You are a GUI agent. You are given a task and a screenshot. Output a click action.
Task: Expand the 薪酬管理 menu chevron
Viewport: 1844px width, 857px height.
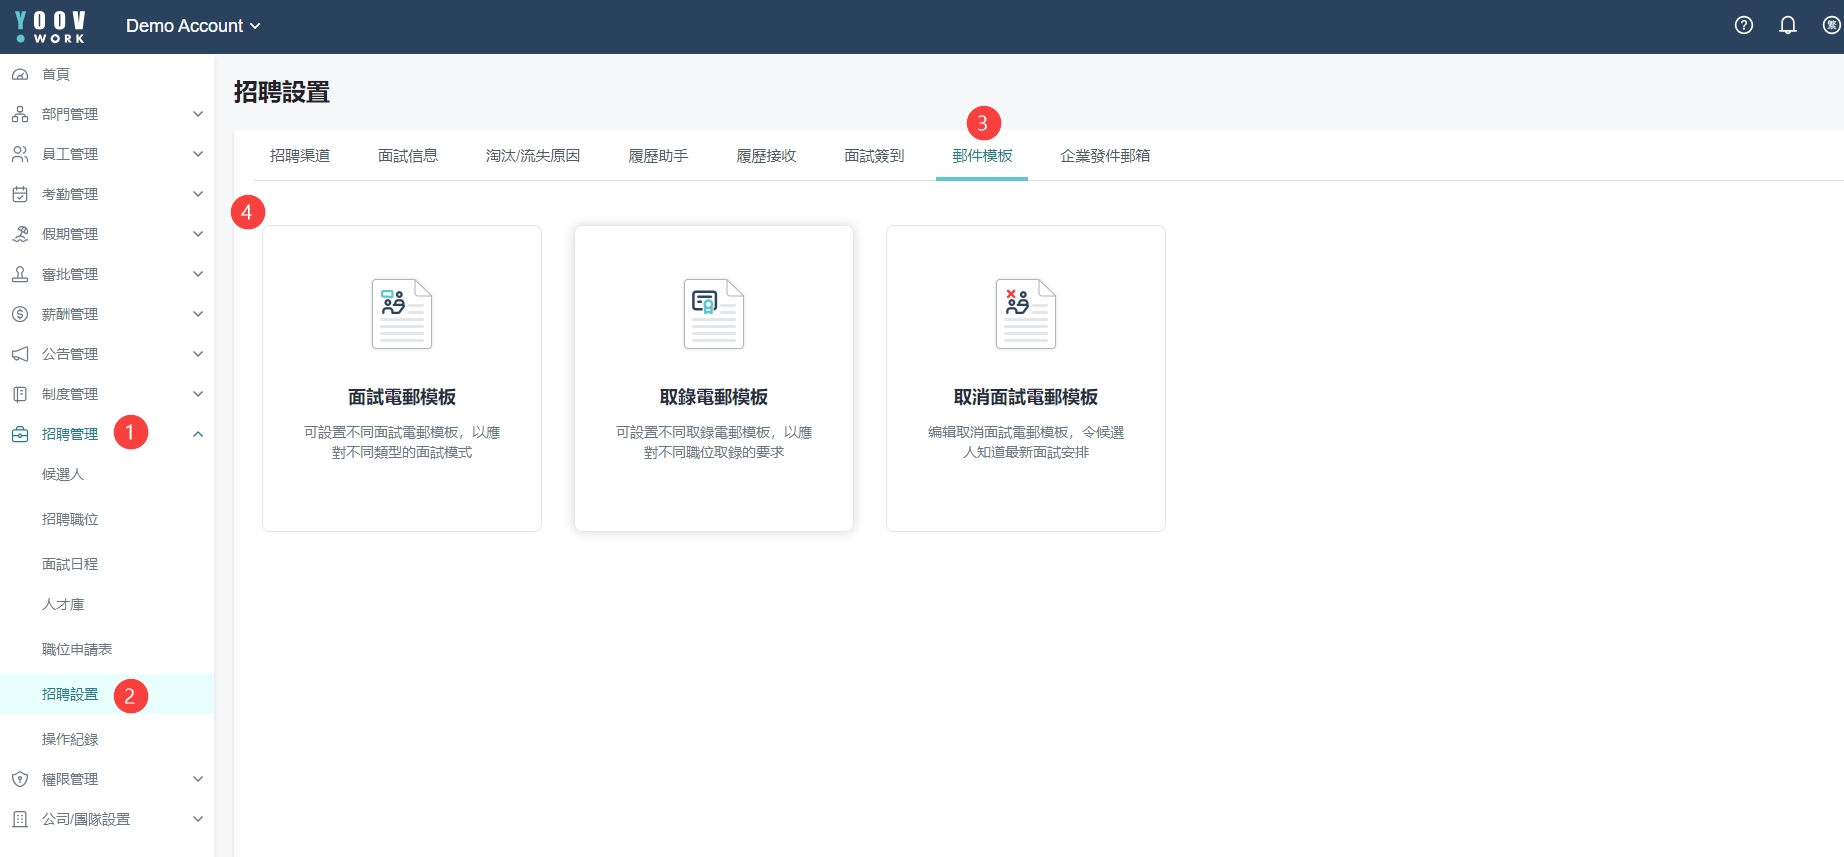click(x=198, y=314)
